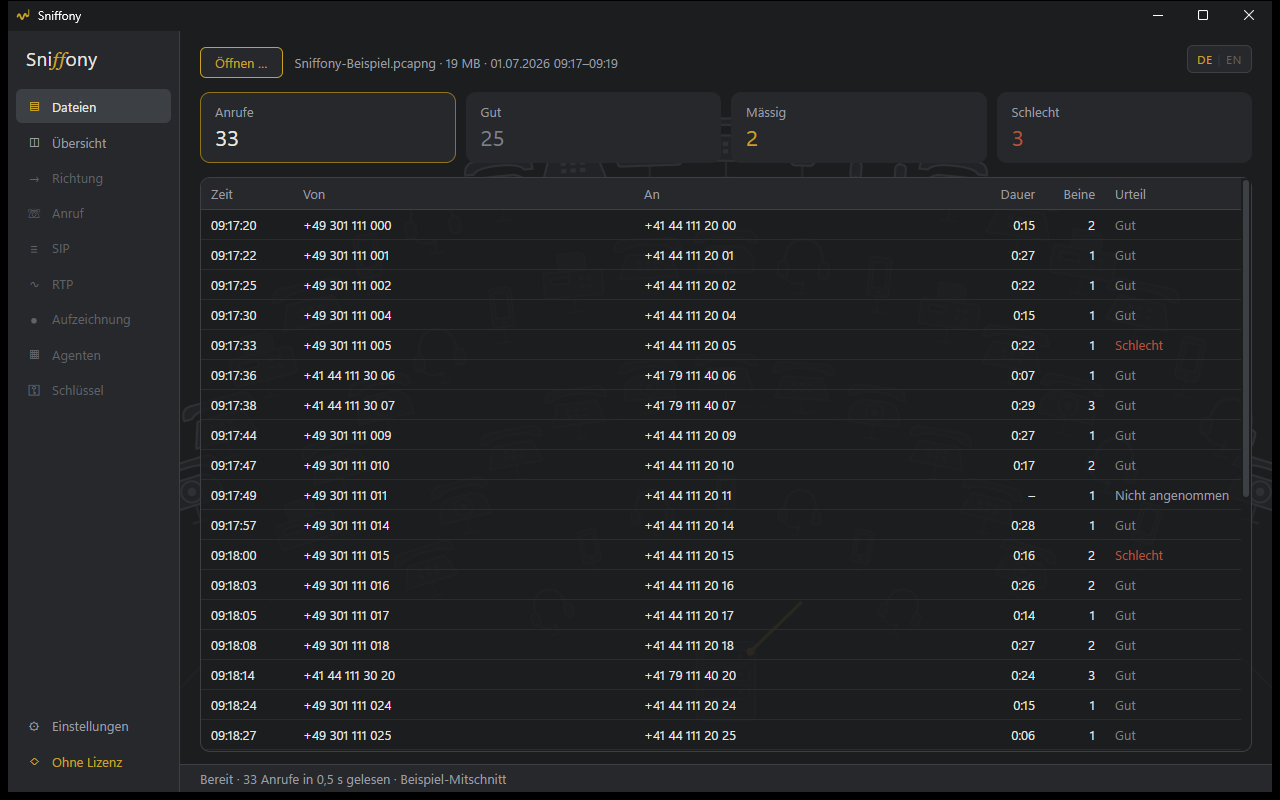Open the Richtung page
The image size is (1280, 800).
(x=93, y=179)
